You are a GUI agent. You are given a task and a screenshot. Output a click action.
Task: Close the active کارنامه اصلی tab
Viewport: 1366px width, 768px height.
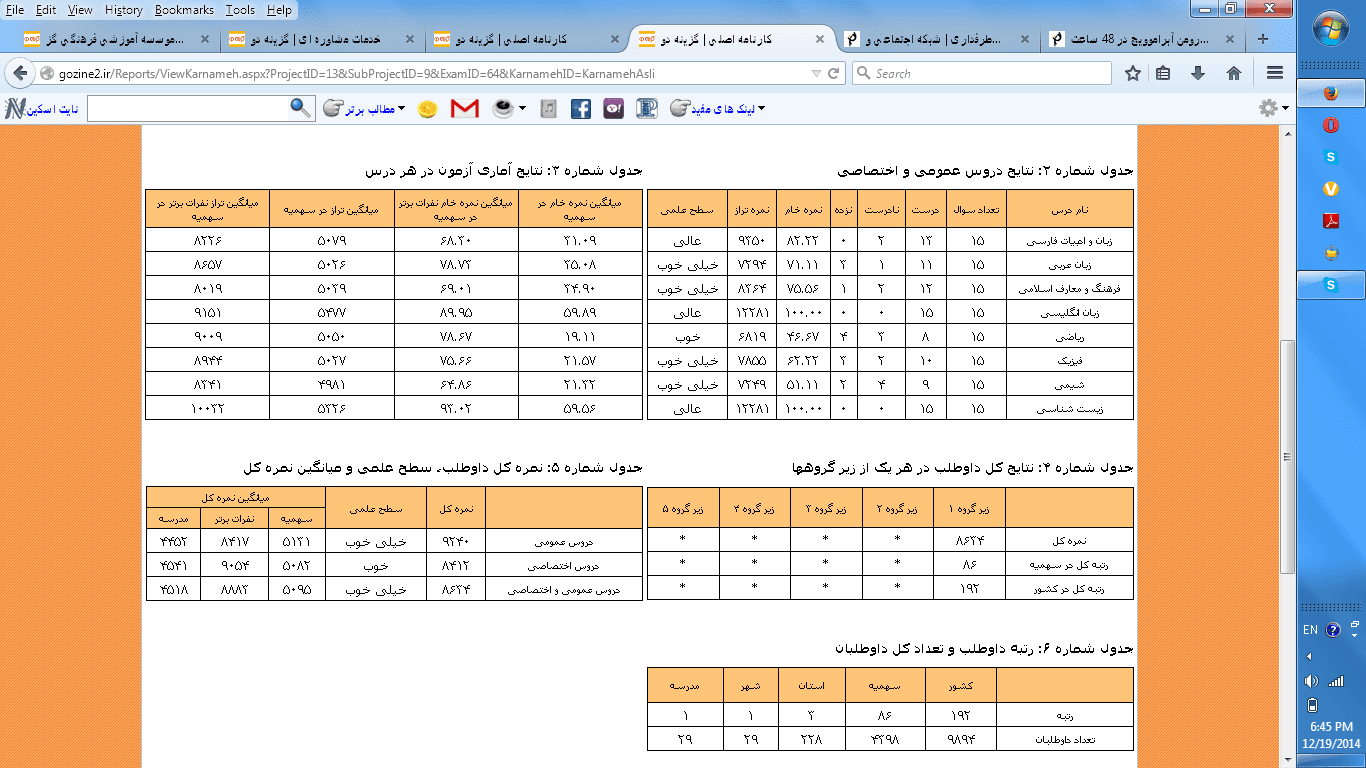click(819, 40)
